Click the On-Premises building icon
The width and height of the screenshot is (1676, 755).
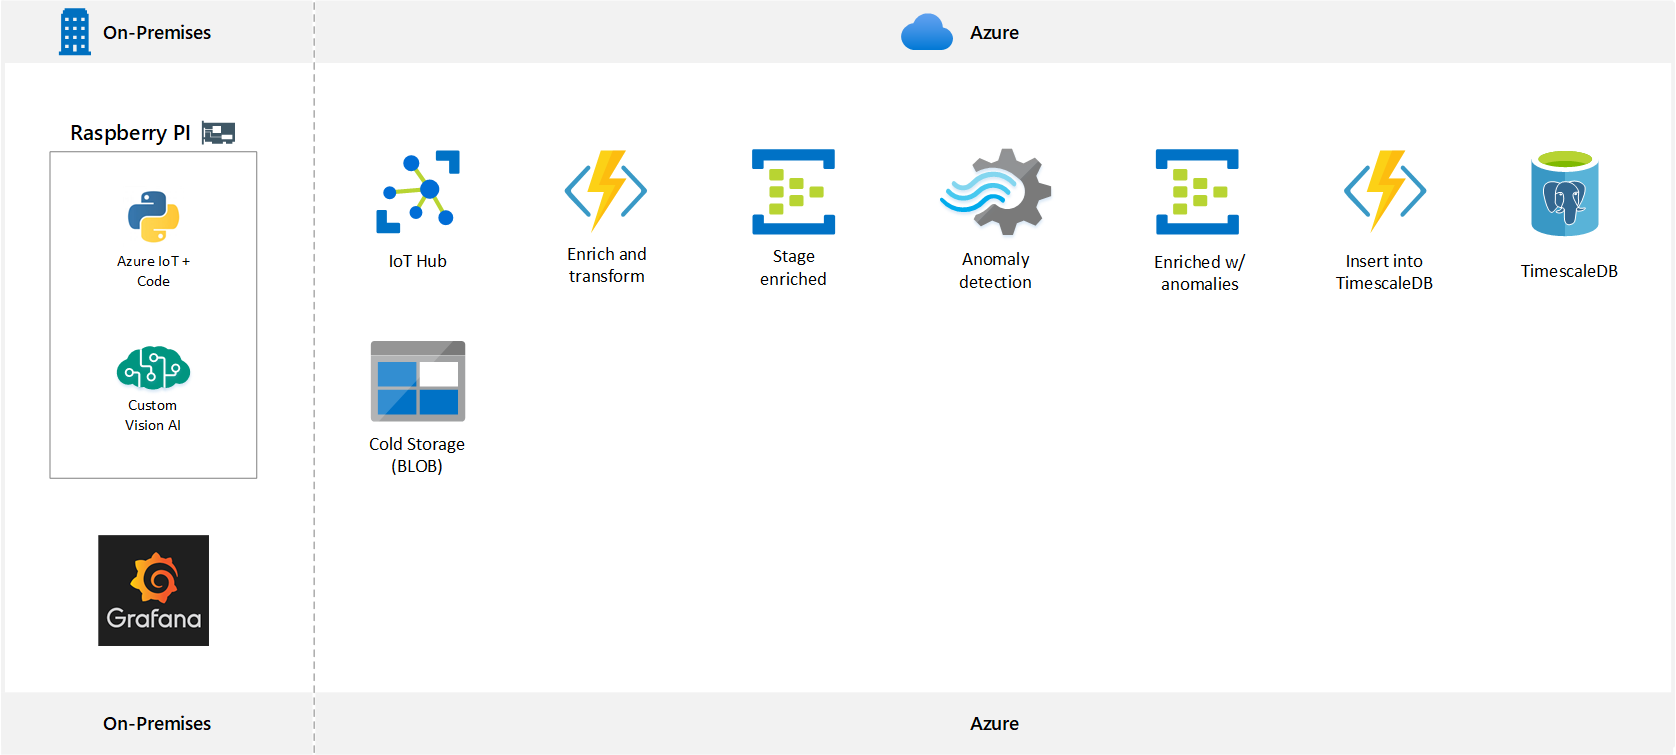(75, 32)
